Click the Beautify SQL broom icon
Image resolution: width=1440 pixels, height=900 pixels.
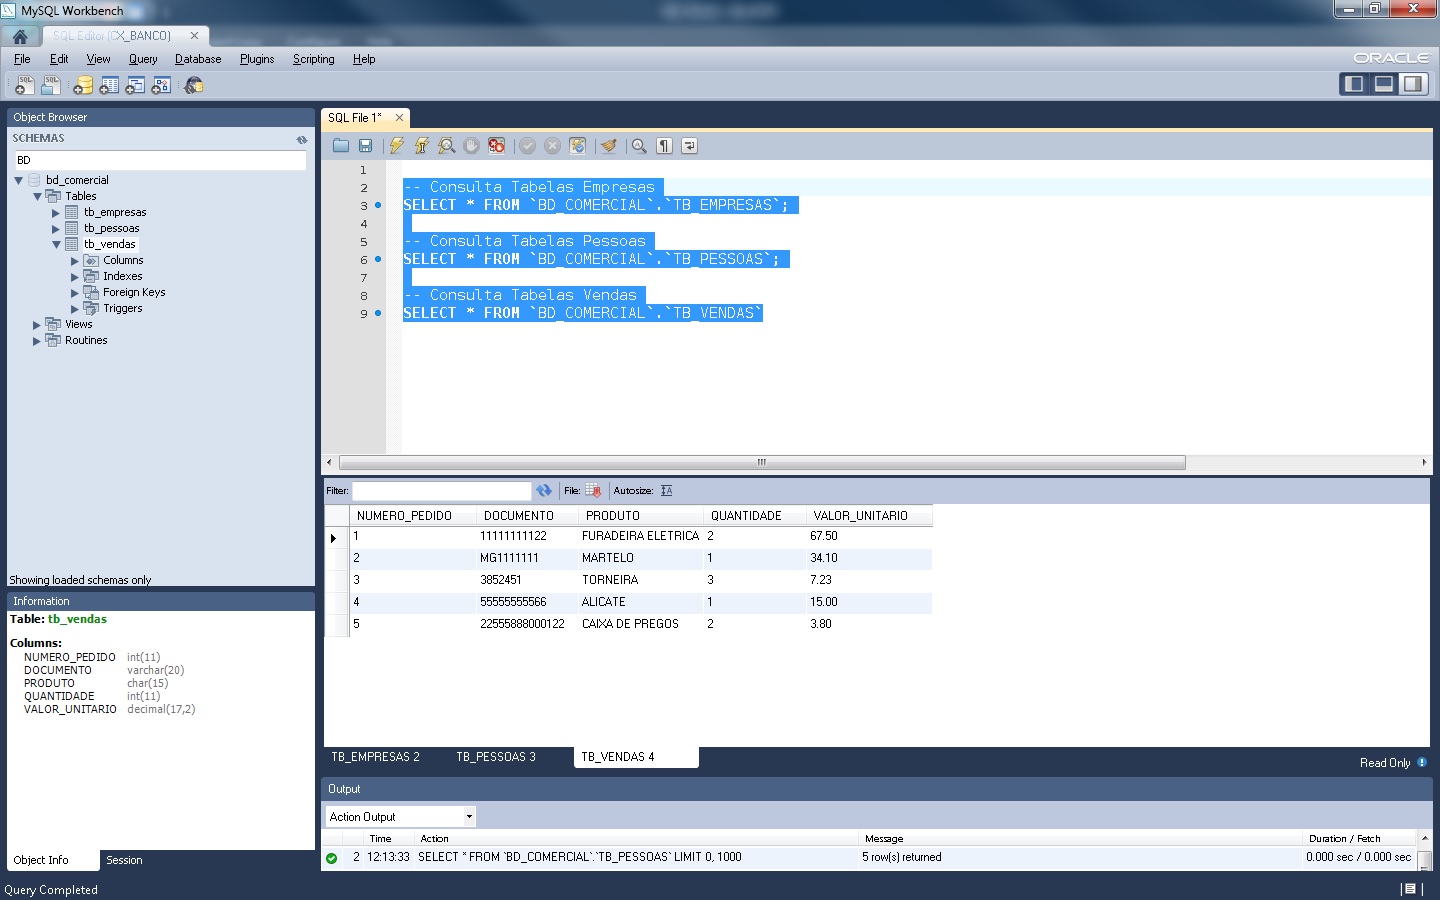pos(609,146)
